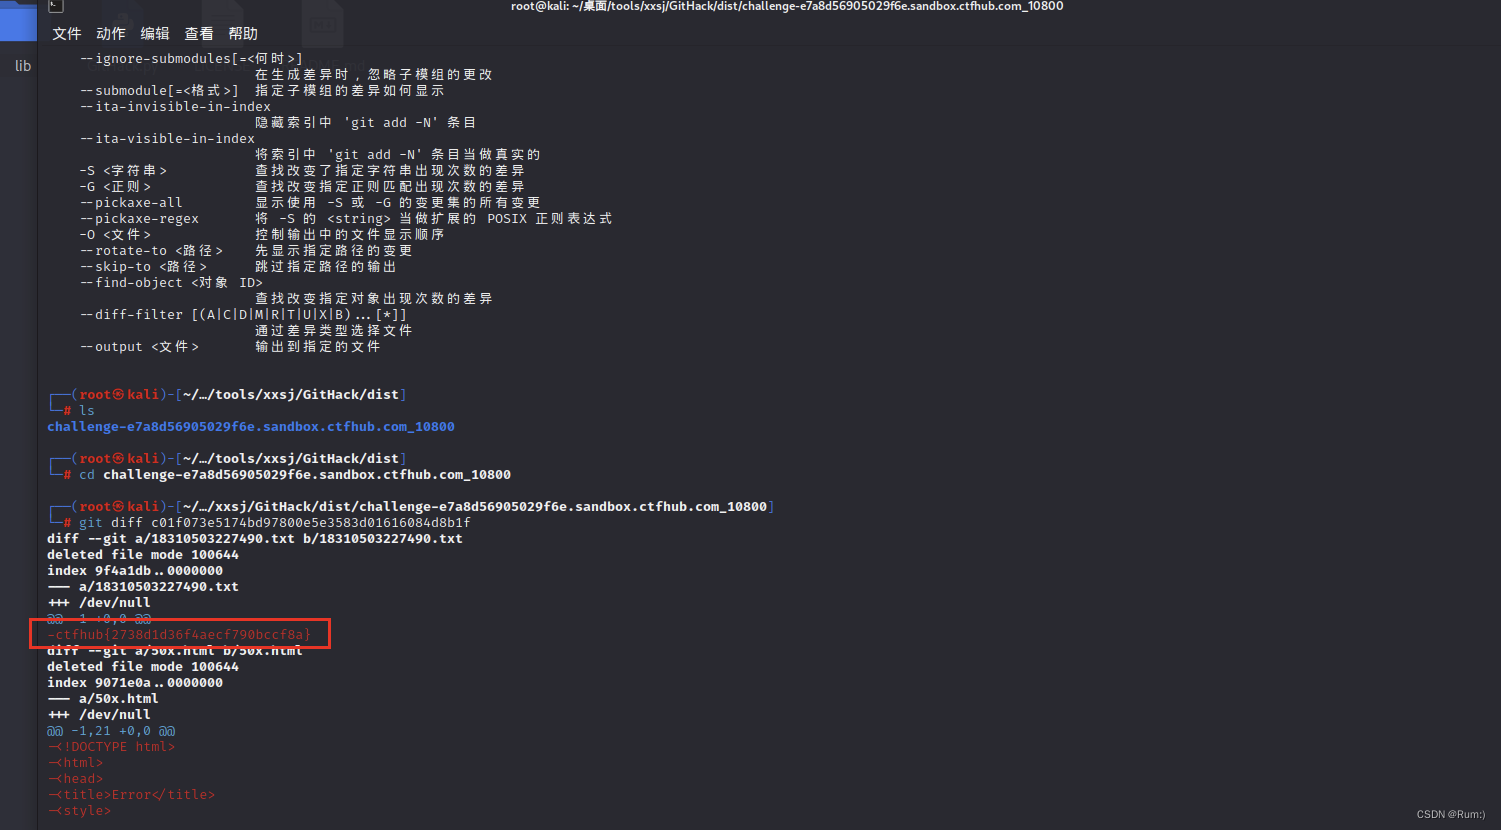Click the -<html> removed line
1501x830 pixels.
pos(75,763)
